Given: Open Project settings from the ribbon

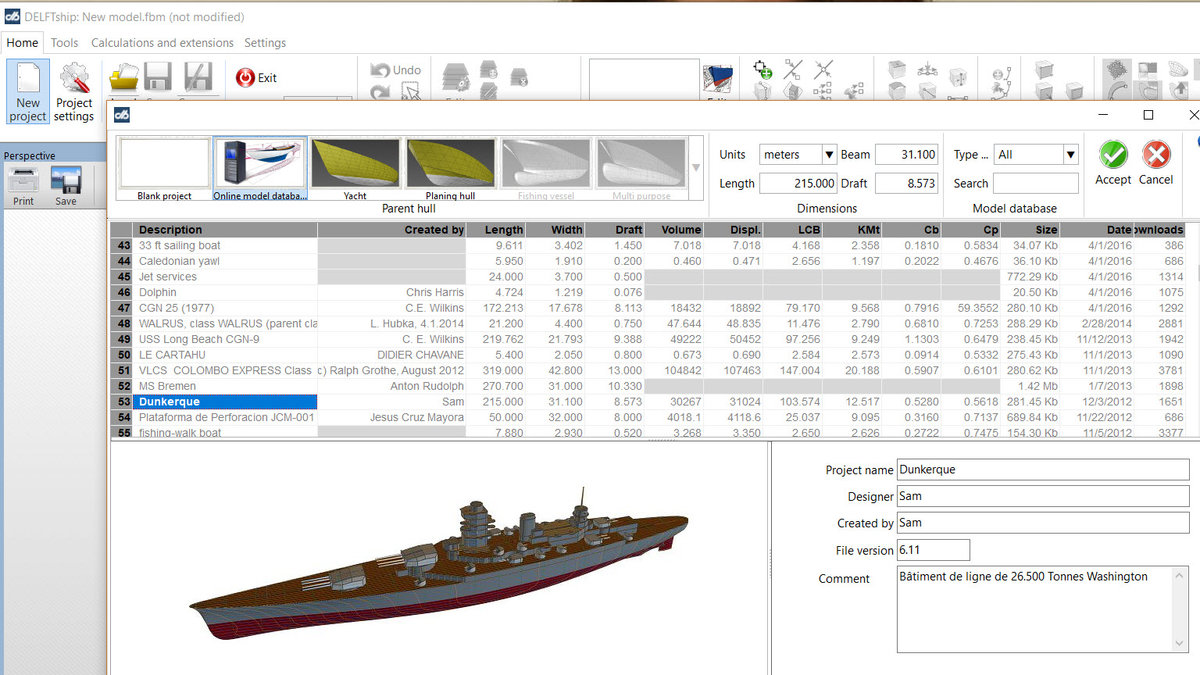Looking at the screenshot, I should click(x=74, y=91).
